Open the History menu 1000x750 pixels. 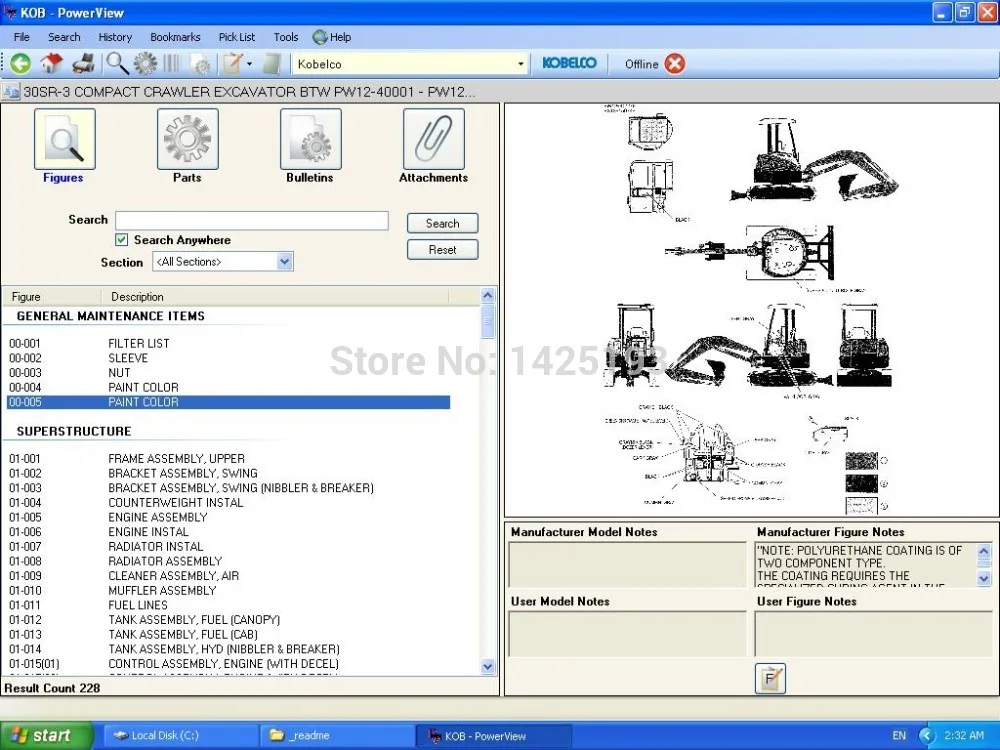tap(115, 37)
